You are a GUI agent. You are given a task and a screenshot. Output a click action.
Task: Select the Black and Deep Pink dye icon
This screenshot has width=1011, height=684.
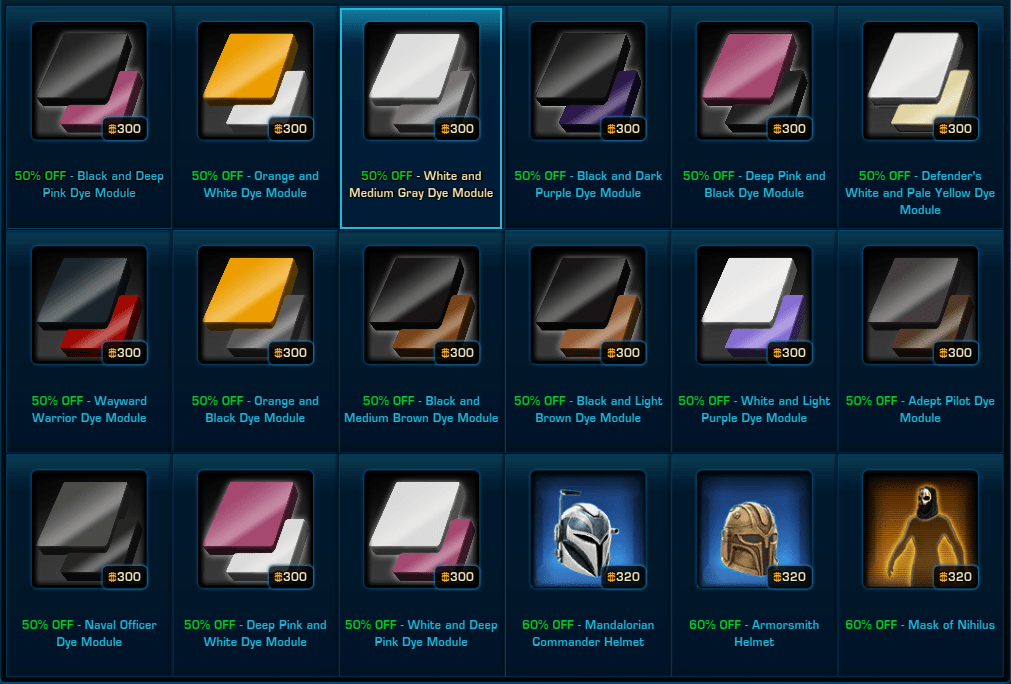pos(89,81)
